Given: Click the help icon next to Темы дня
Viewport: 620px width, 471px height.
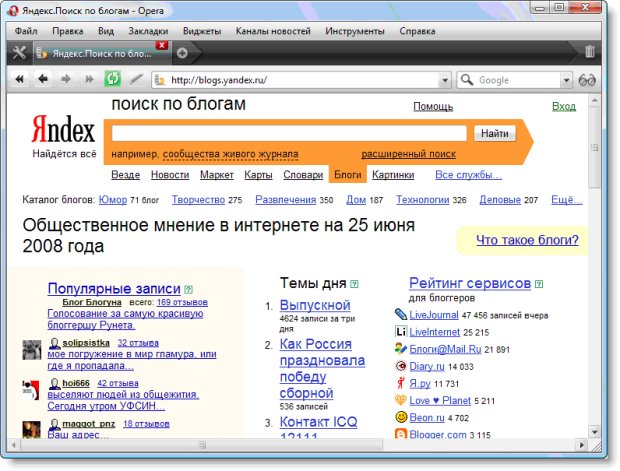Looking at the screenshot, I should [354, 284].
